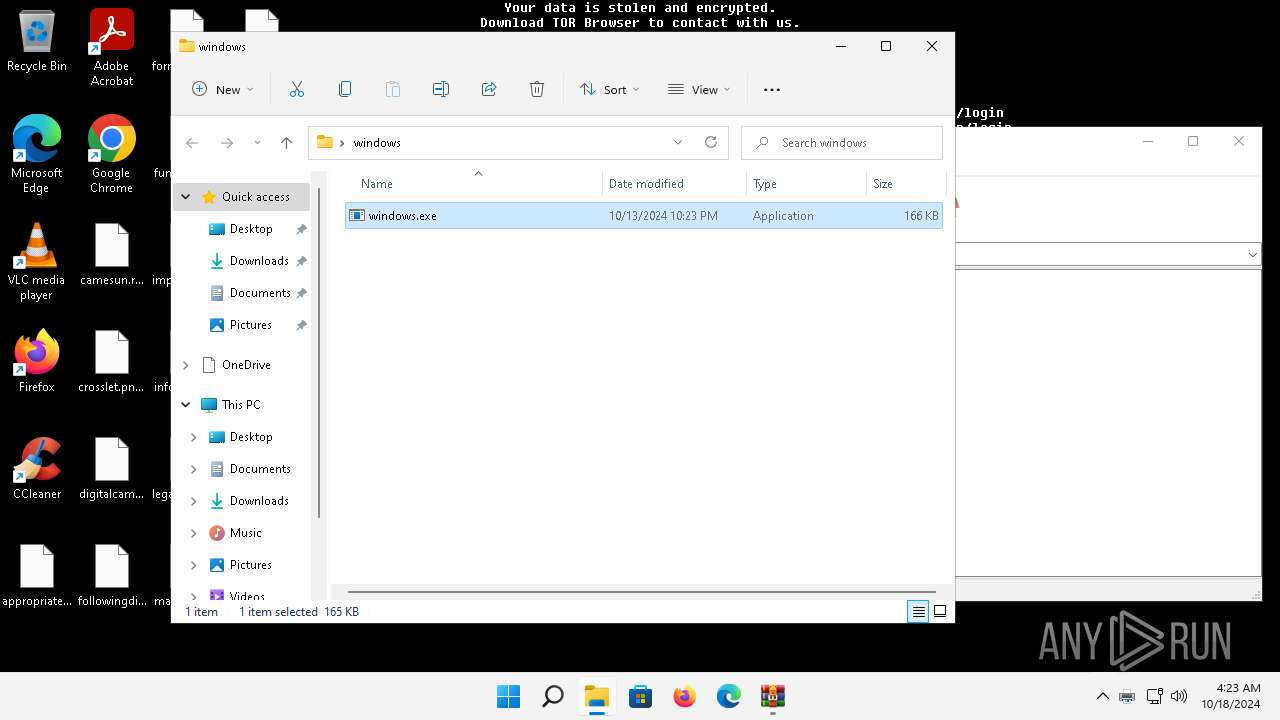This screenshot has width=1280, height=720.
Task: Maximize the background window
Action: (1193, 142)
